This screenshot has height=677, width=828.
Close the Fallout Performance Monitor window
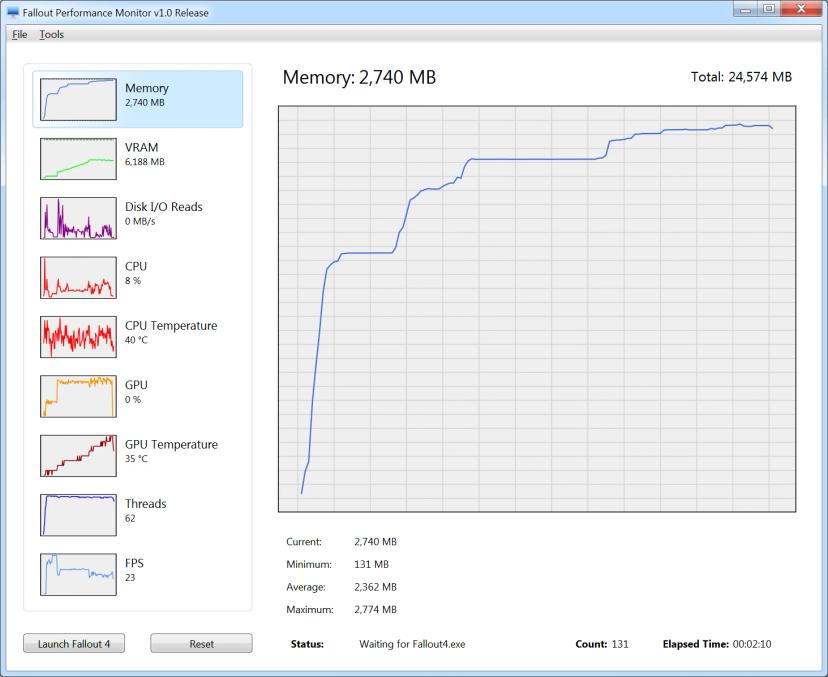(x=801, y=9)
